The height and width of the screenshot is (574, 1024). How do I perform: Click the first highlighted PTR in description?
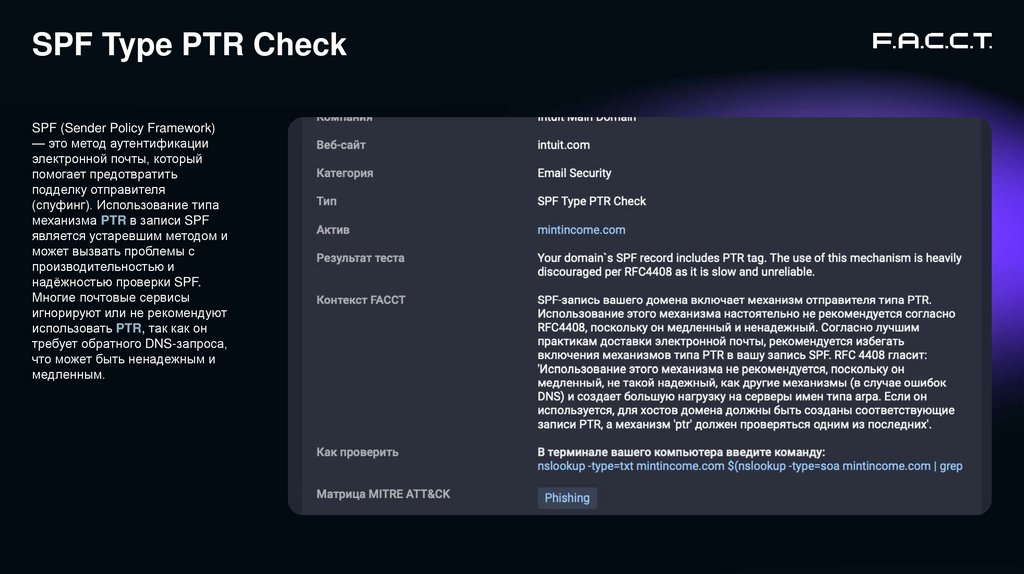pos(113,220)
